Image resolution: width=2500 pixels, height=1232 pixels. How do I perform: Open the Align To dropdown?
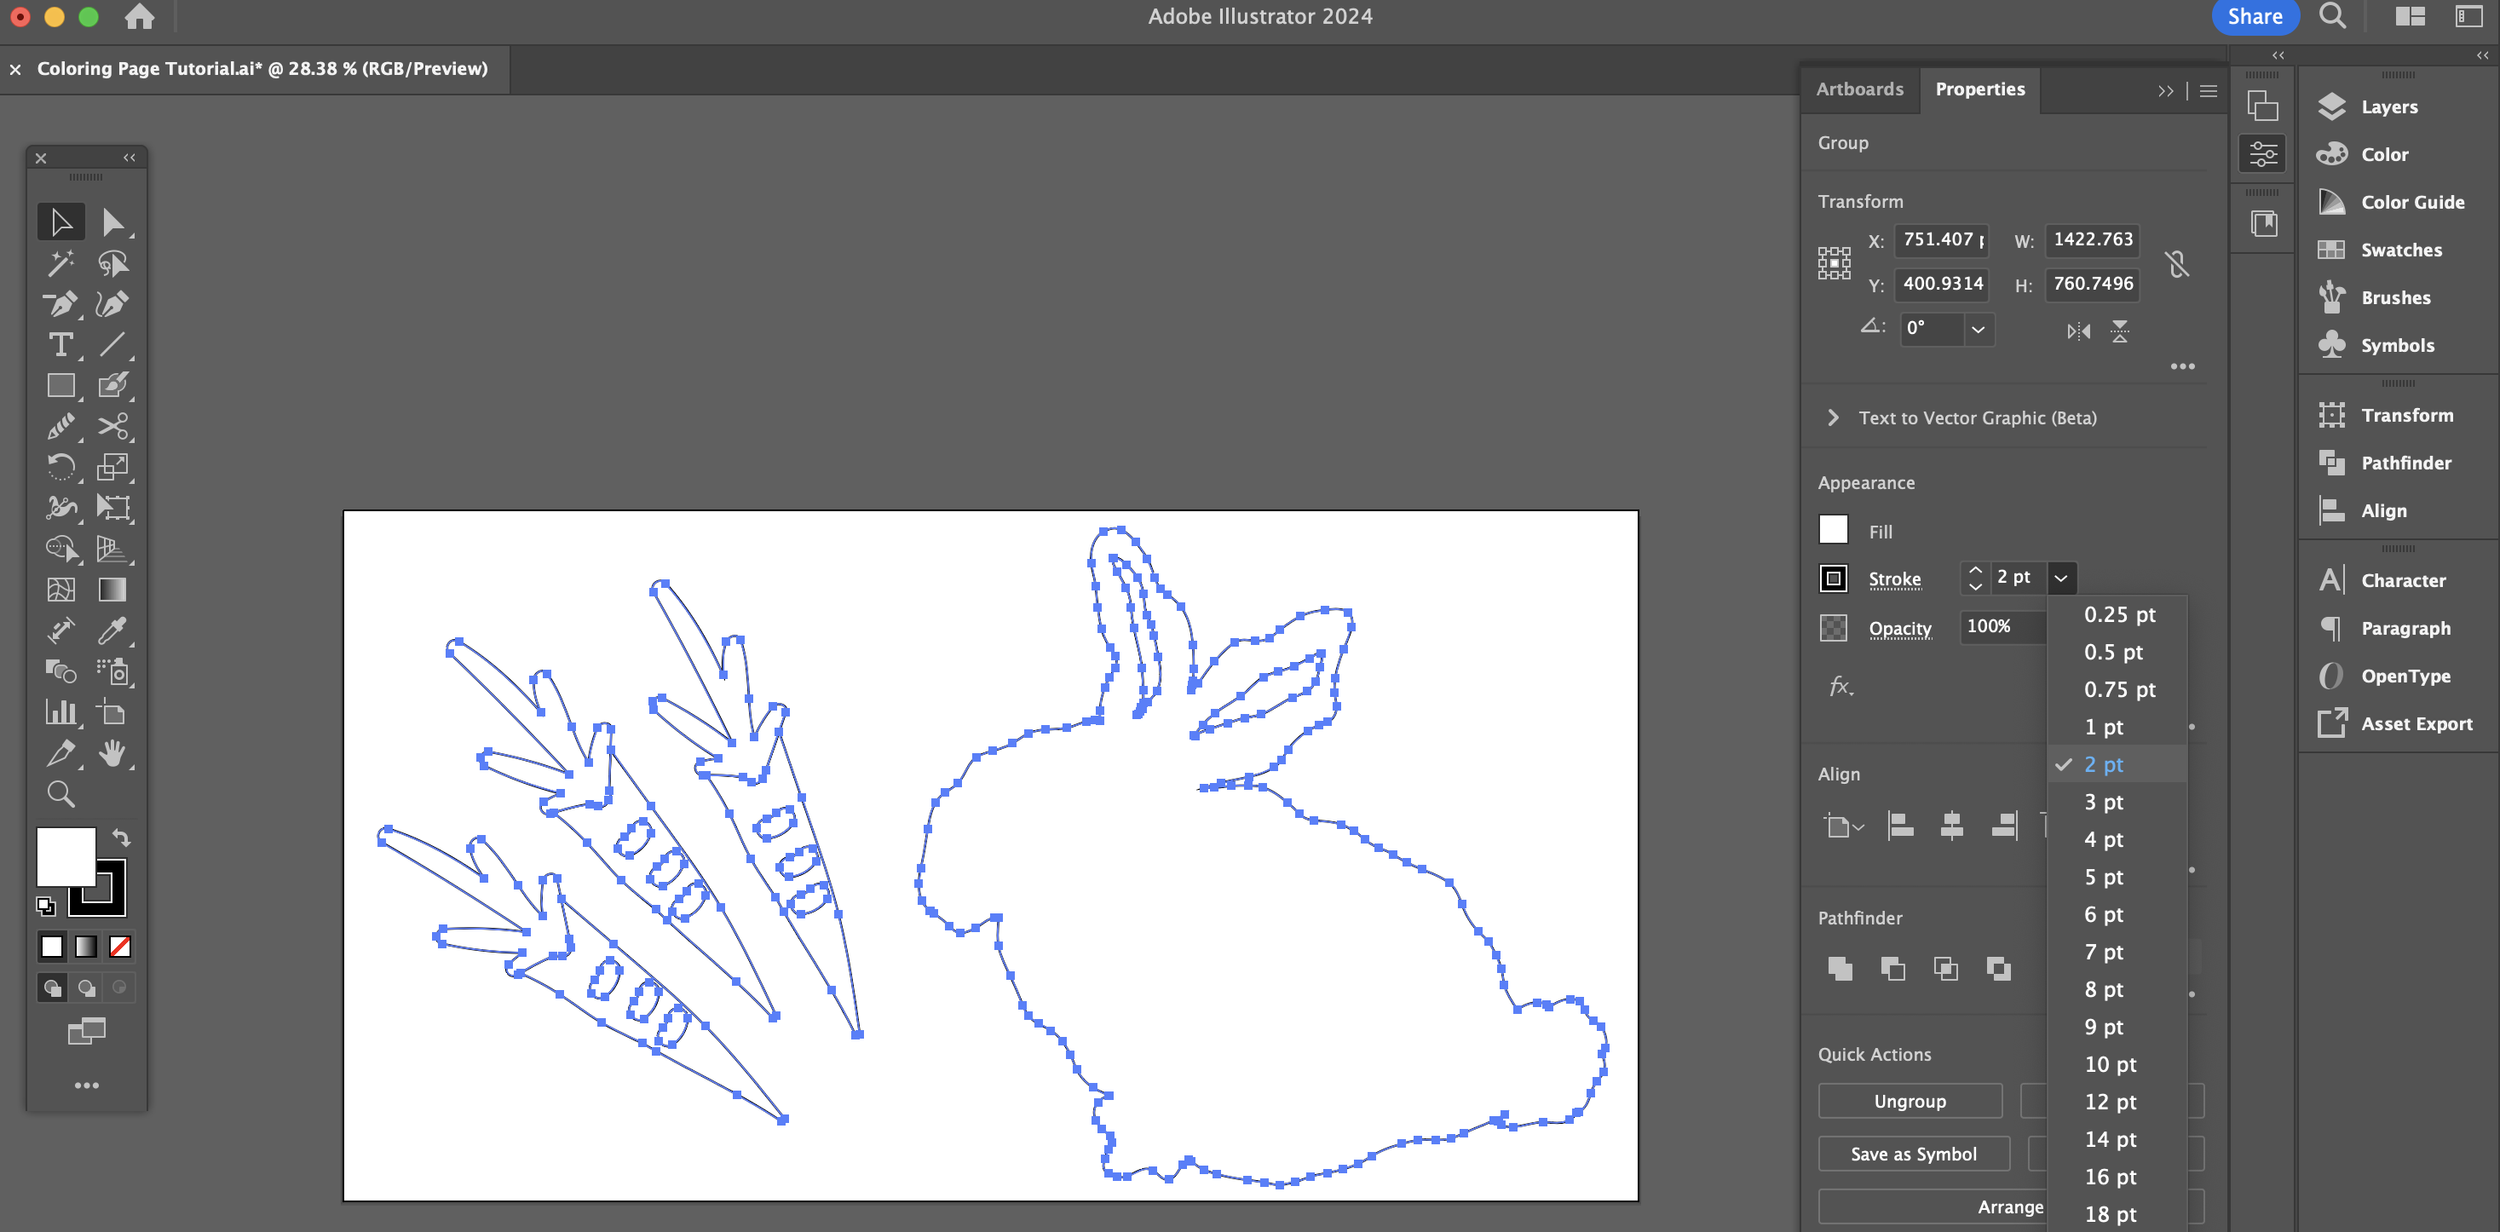coord(1843,827)
